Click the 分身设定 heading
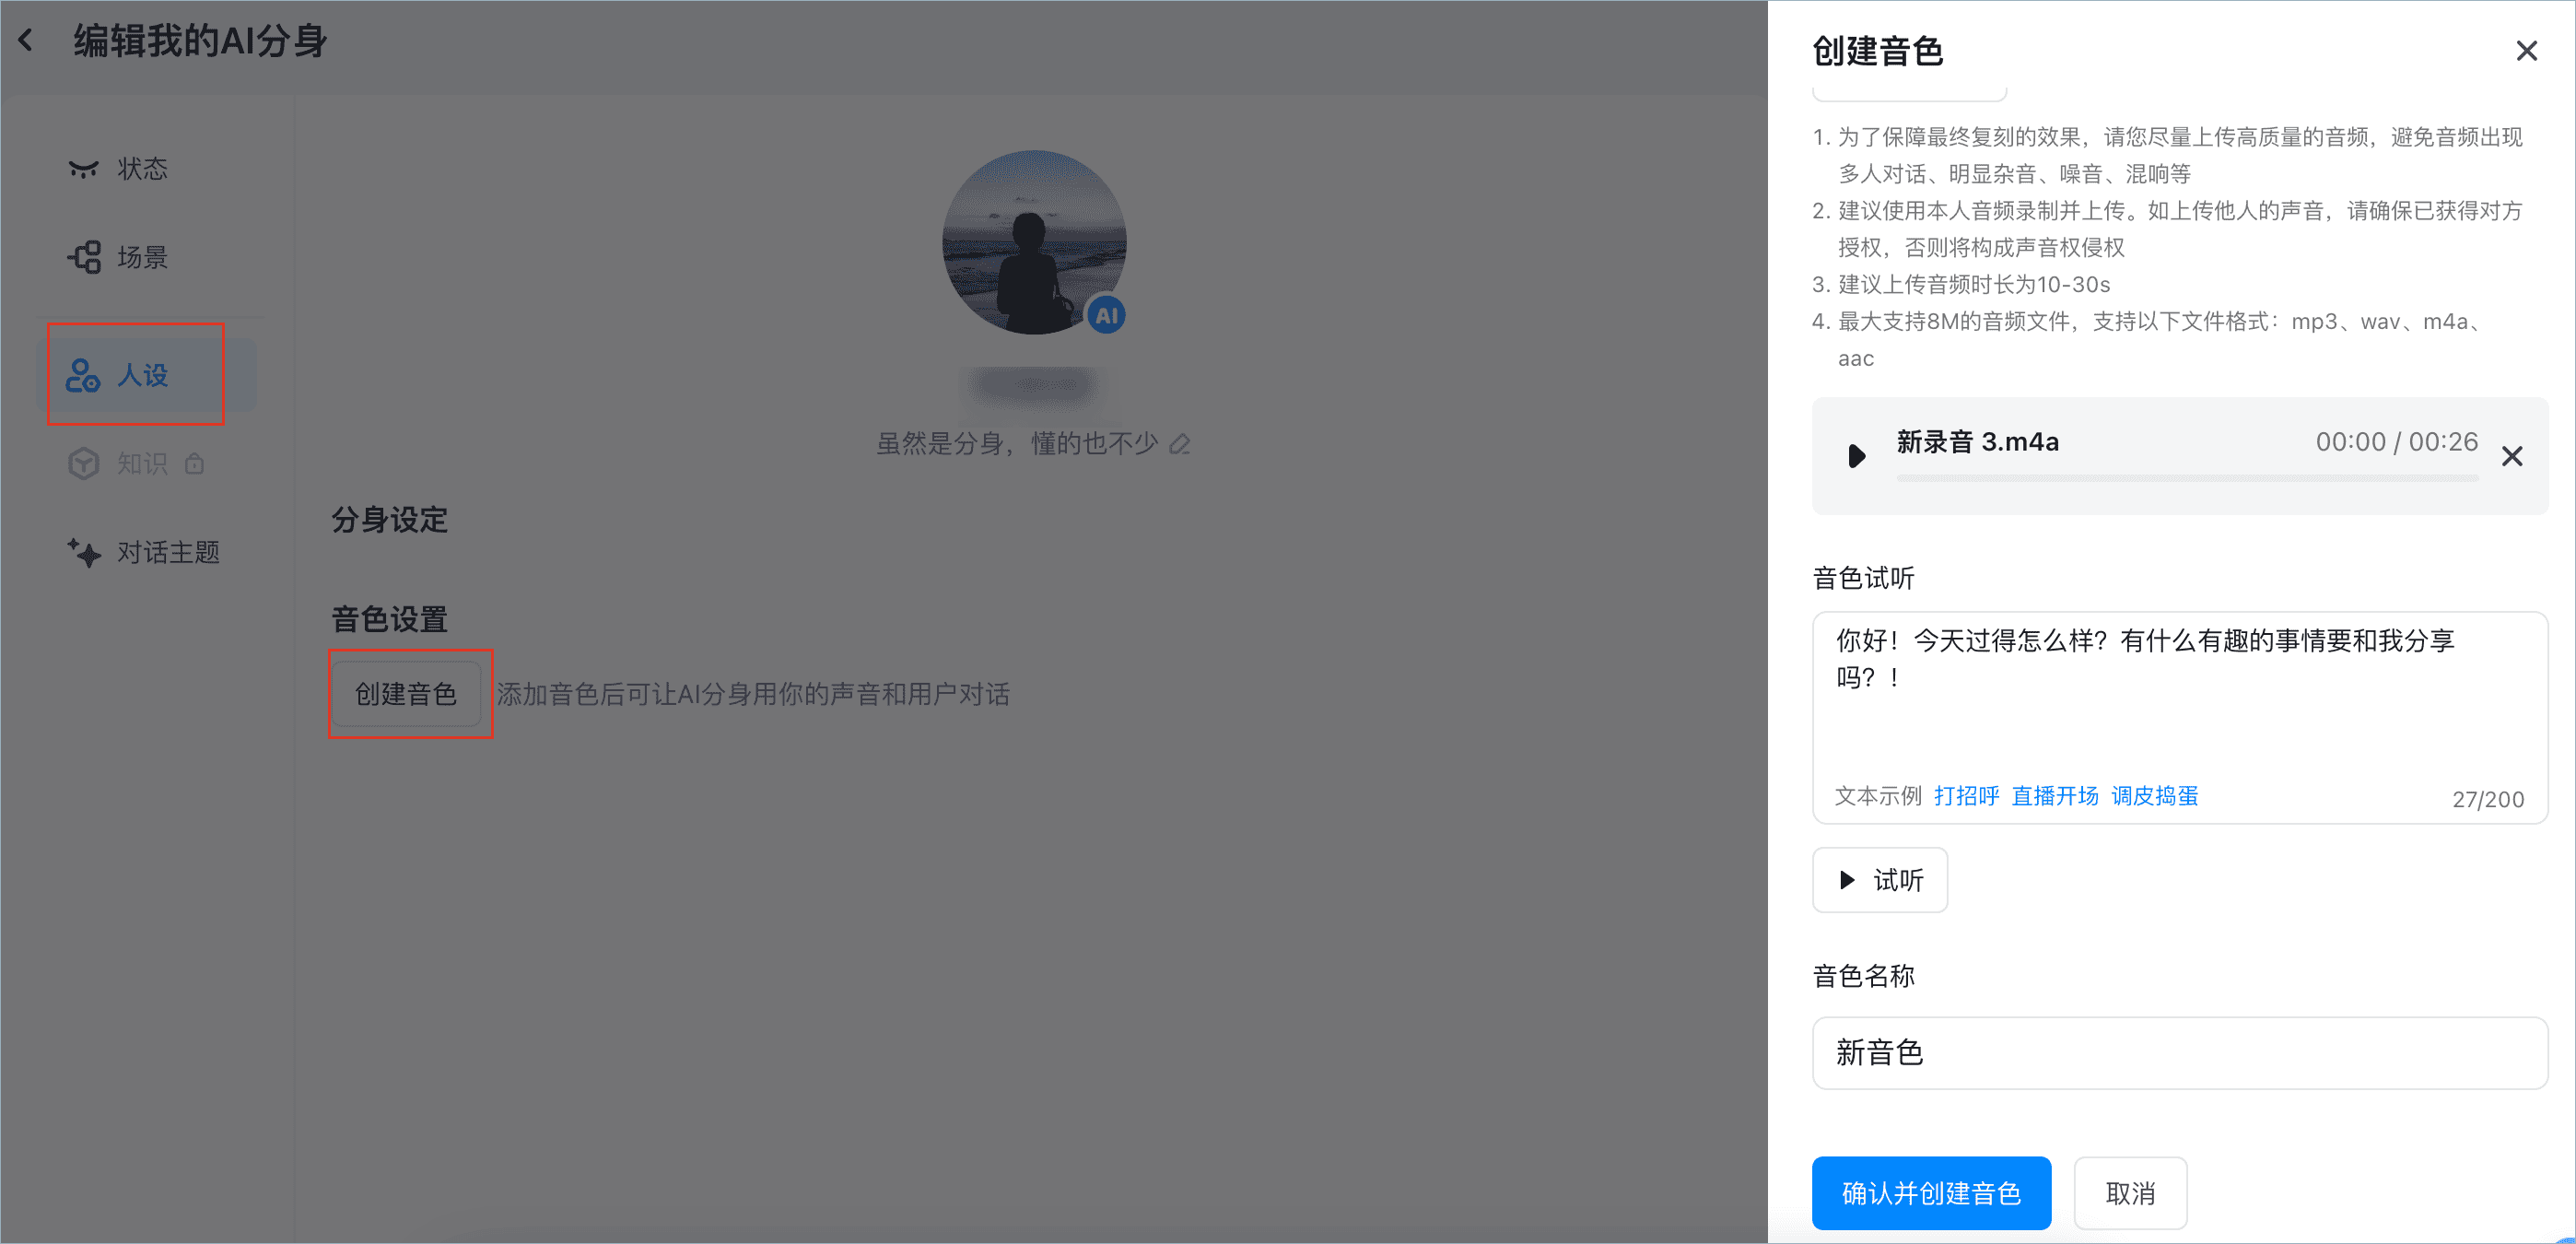The height and width of the screenshot is (1244, 2576). point(389,520)
